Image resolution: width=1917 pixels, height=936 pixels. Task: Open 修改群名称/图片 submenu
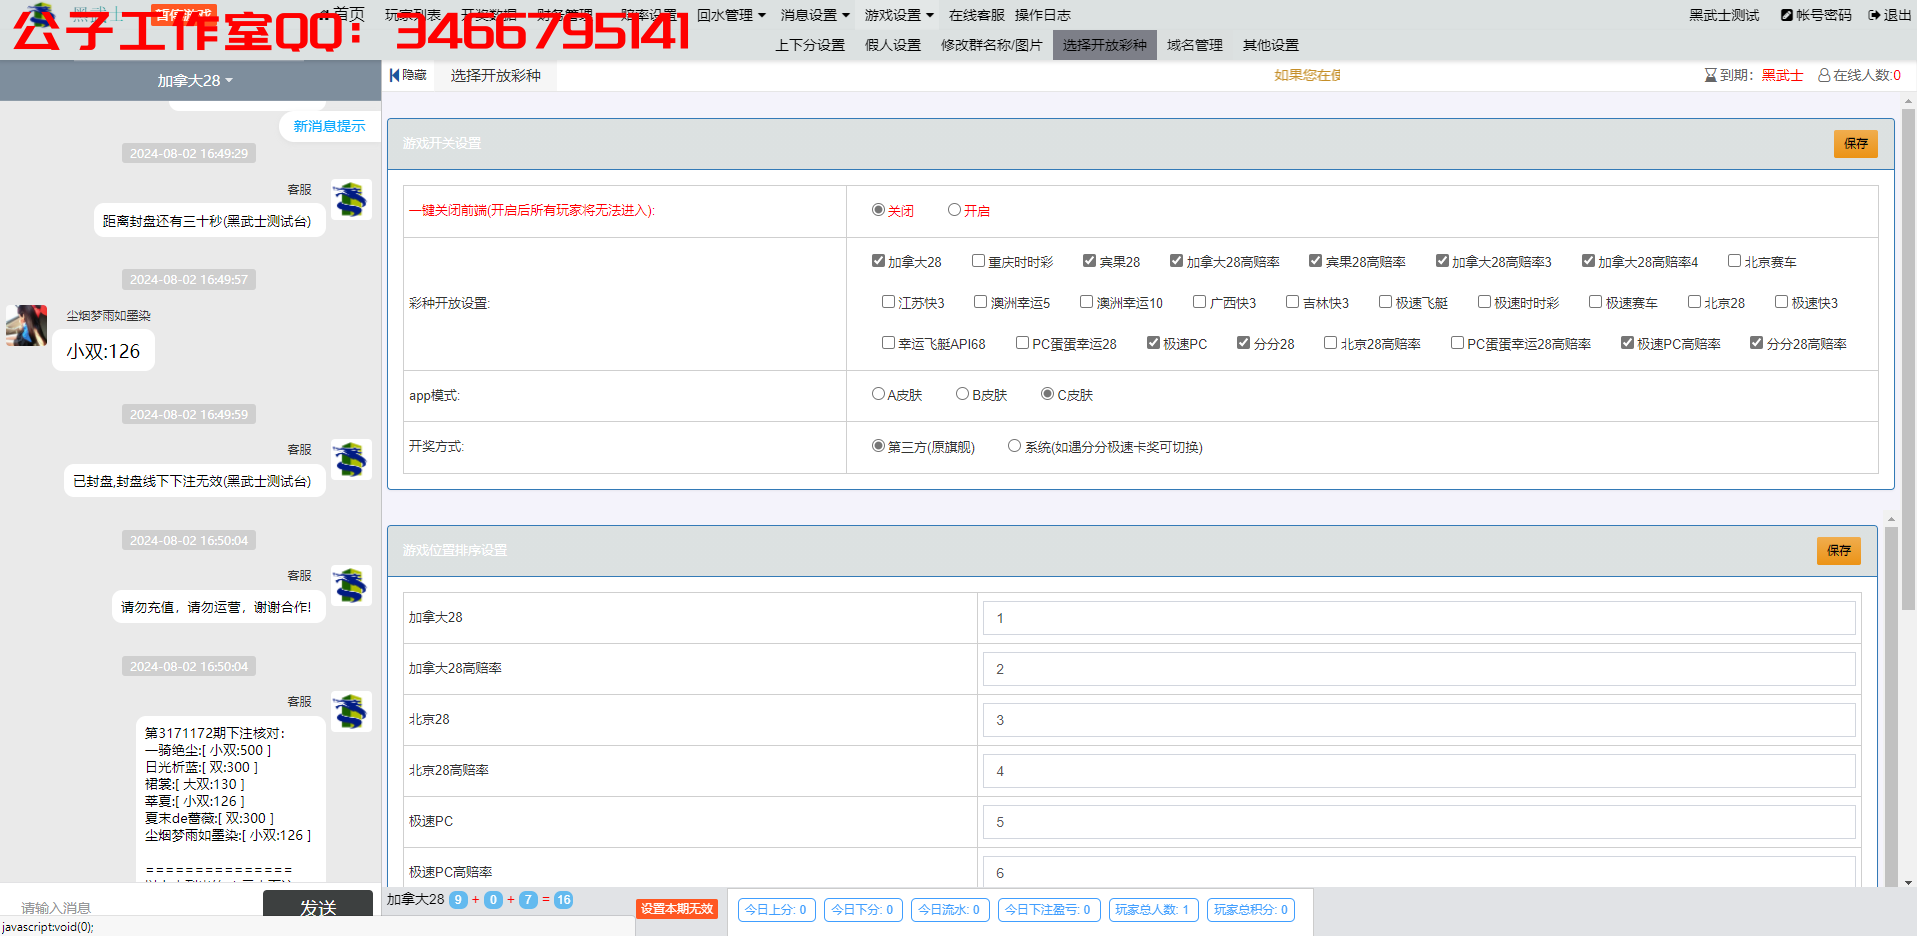click(992, 45)
